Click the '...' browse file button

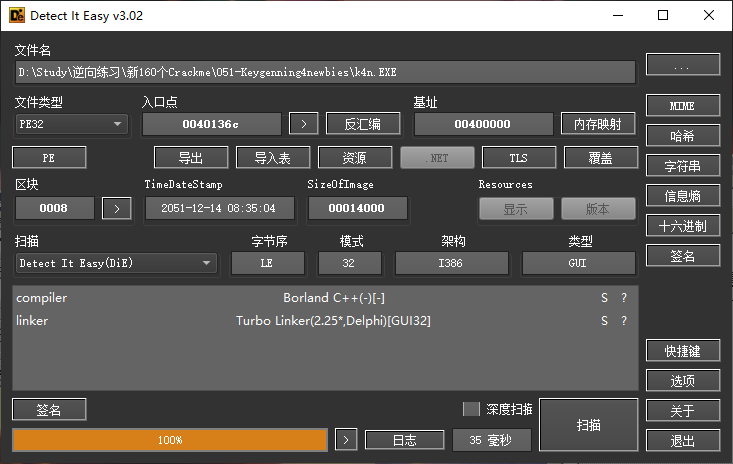click(683, 65)
